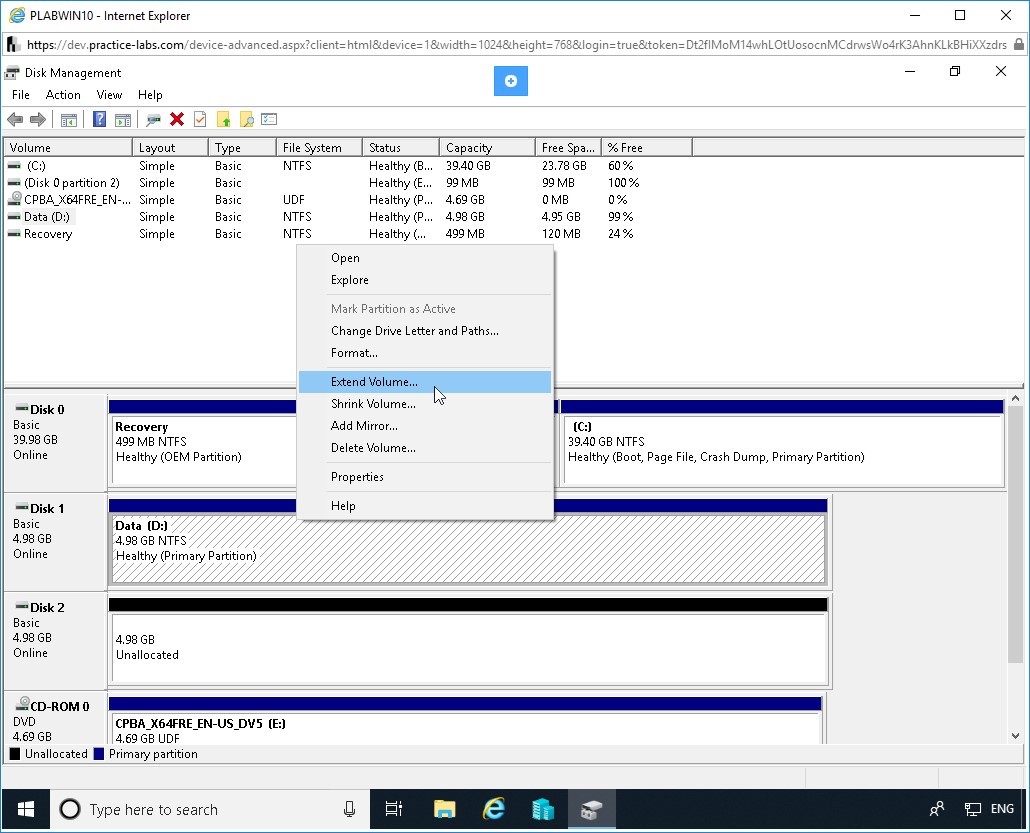Click the checklist settings toolbar icon
The image size is (1030, 833).
click(x=269, y=120)
